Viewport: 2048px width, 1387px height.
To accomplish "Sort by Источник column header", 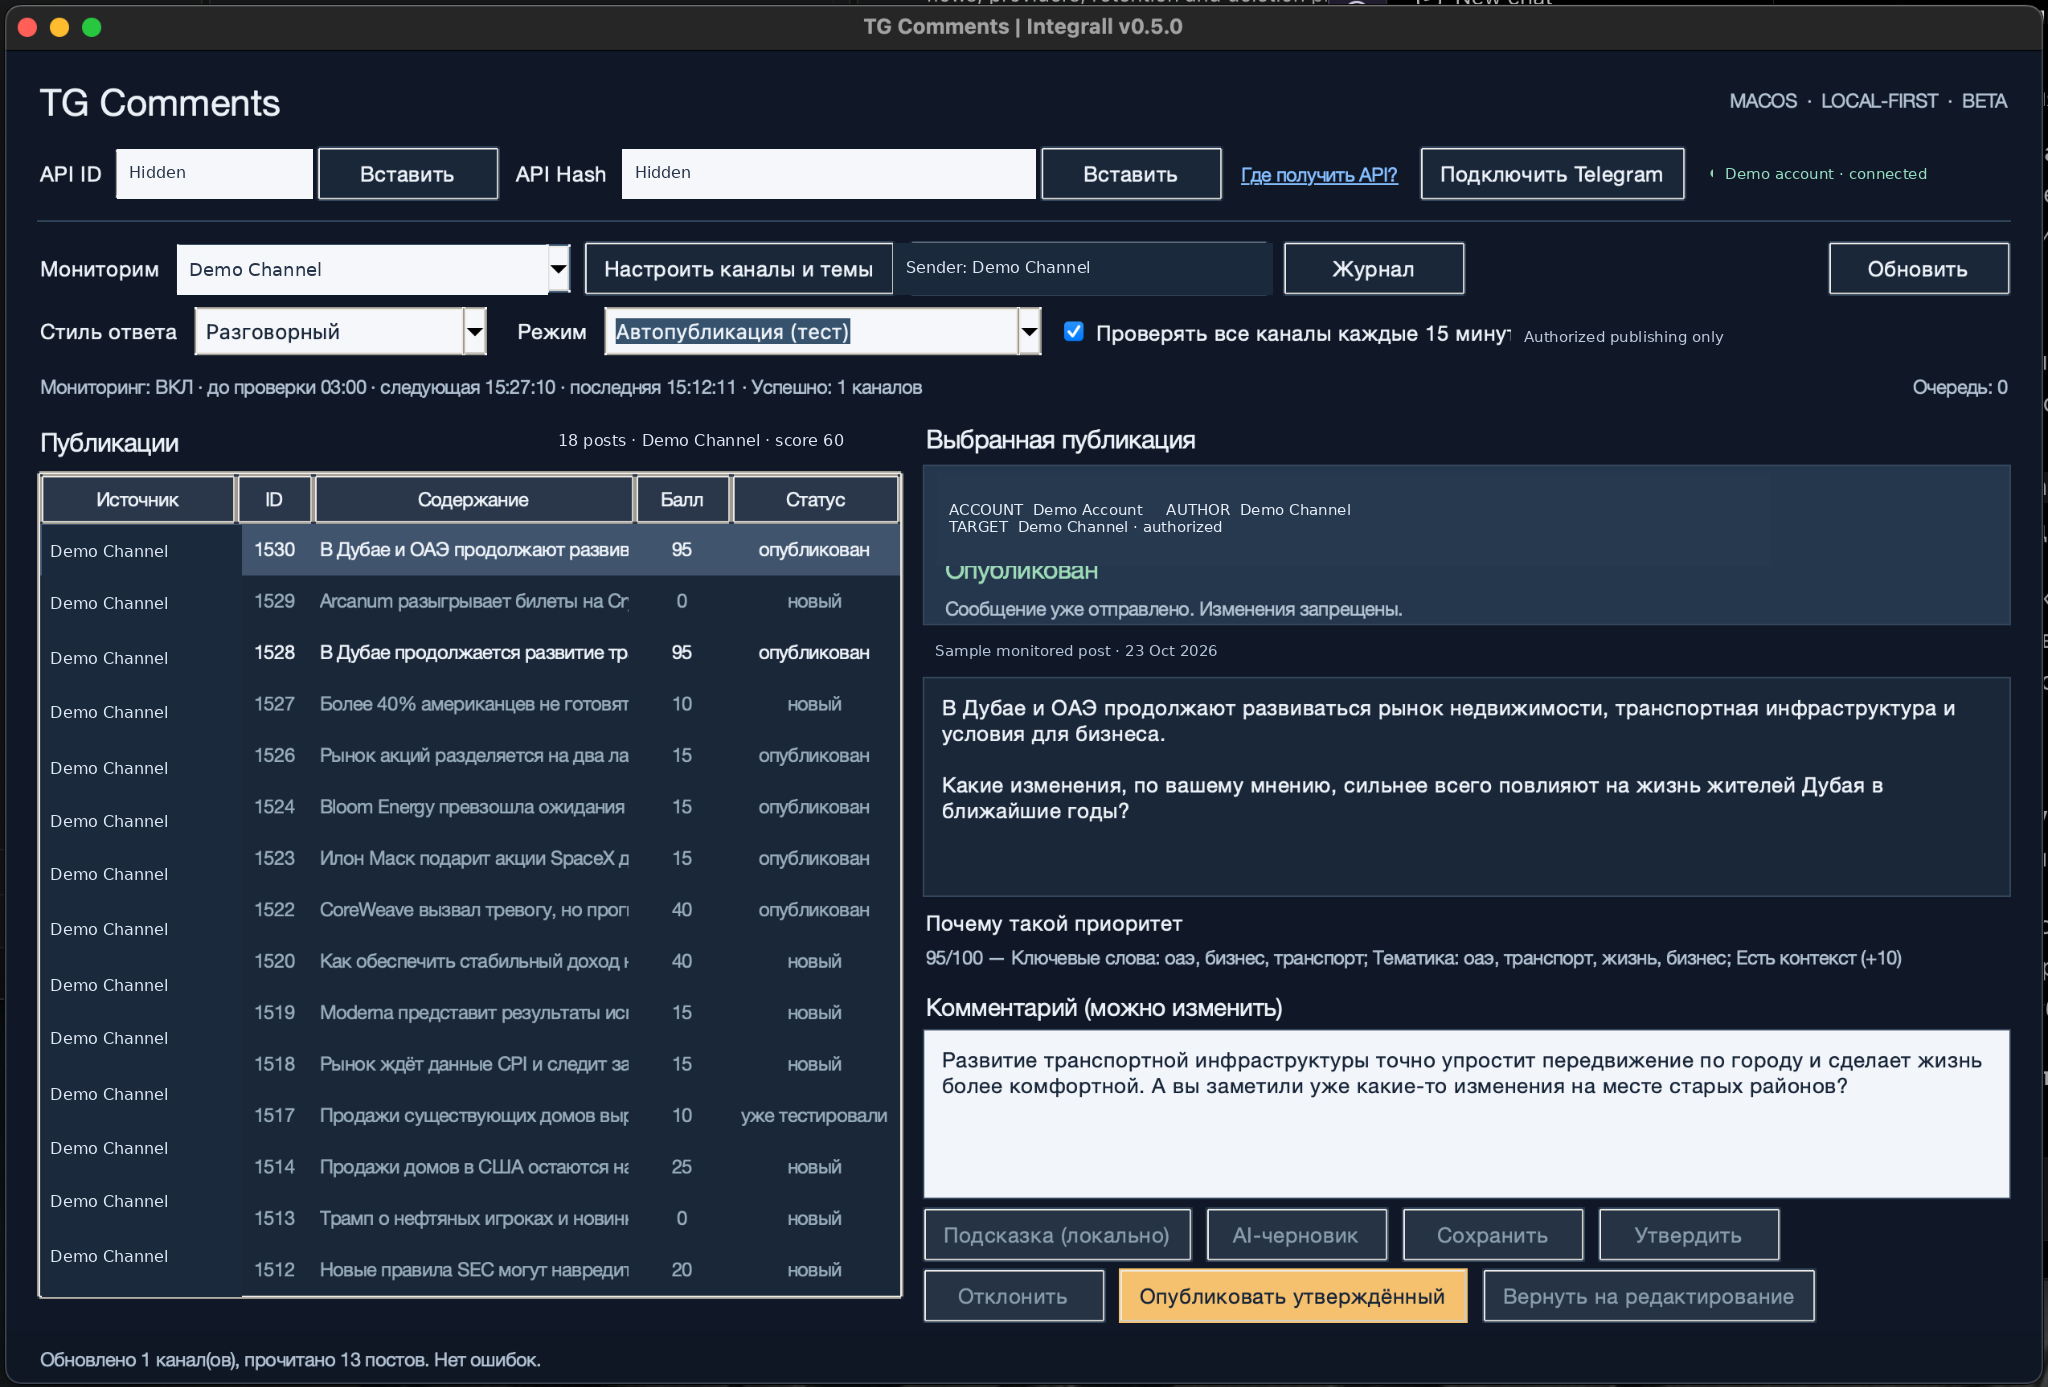I will [x=138, y=499].
